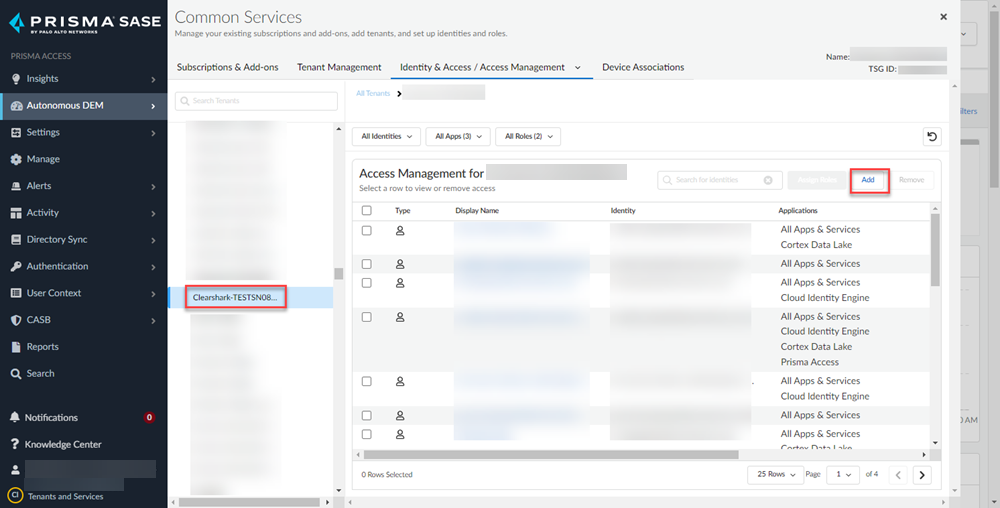The width and height of the screenshot is (1000, 508).
Task: Expand the All Apps (3) dropdown
Action: pyautogui.click(x=457, y=136)
